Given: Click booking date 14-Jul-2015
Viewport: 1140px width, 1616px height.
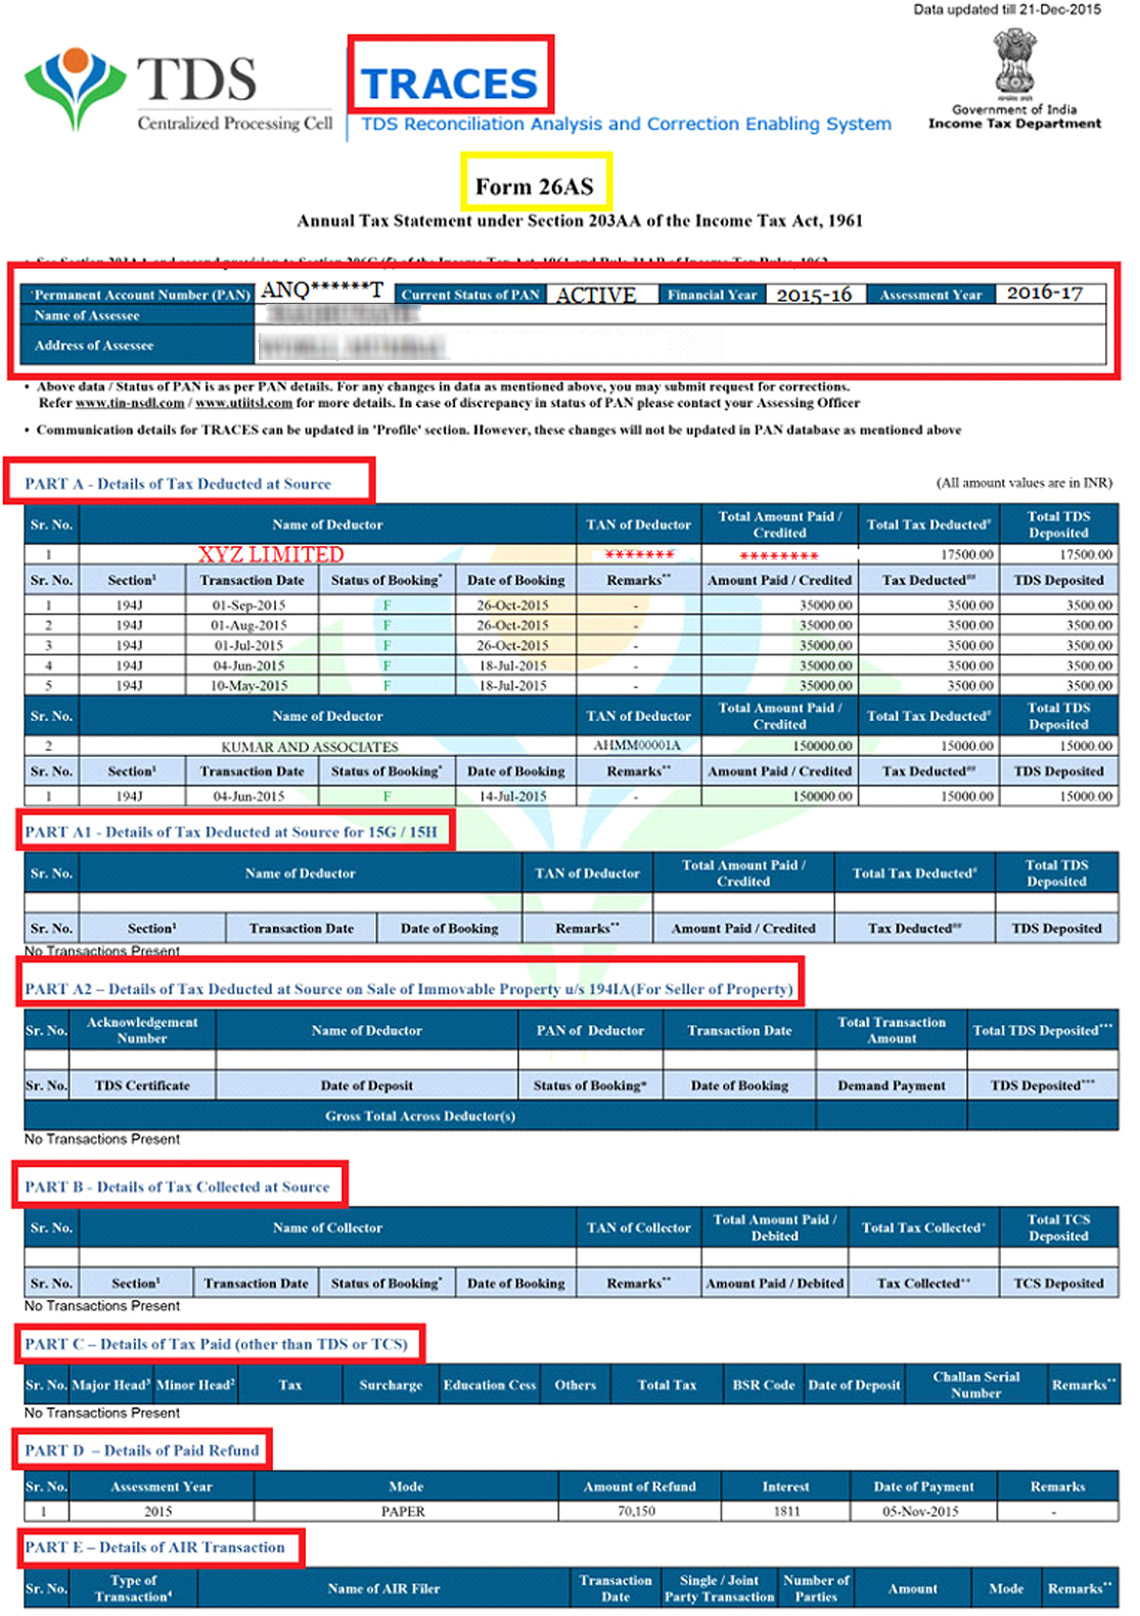Looking at the screenshot, I should [512, 797].
